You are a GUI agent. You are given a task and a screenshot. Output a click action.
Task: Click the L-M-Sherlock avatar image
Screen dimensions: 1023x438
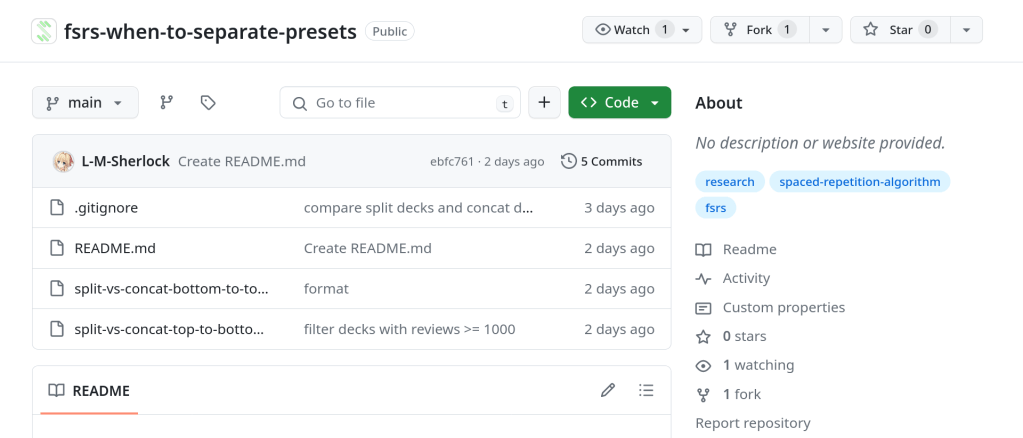pos(63,161)
